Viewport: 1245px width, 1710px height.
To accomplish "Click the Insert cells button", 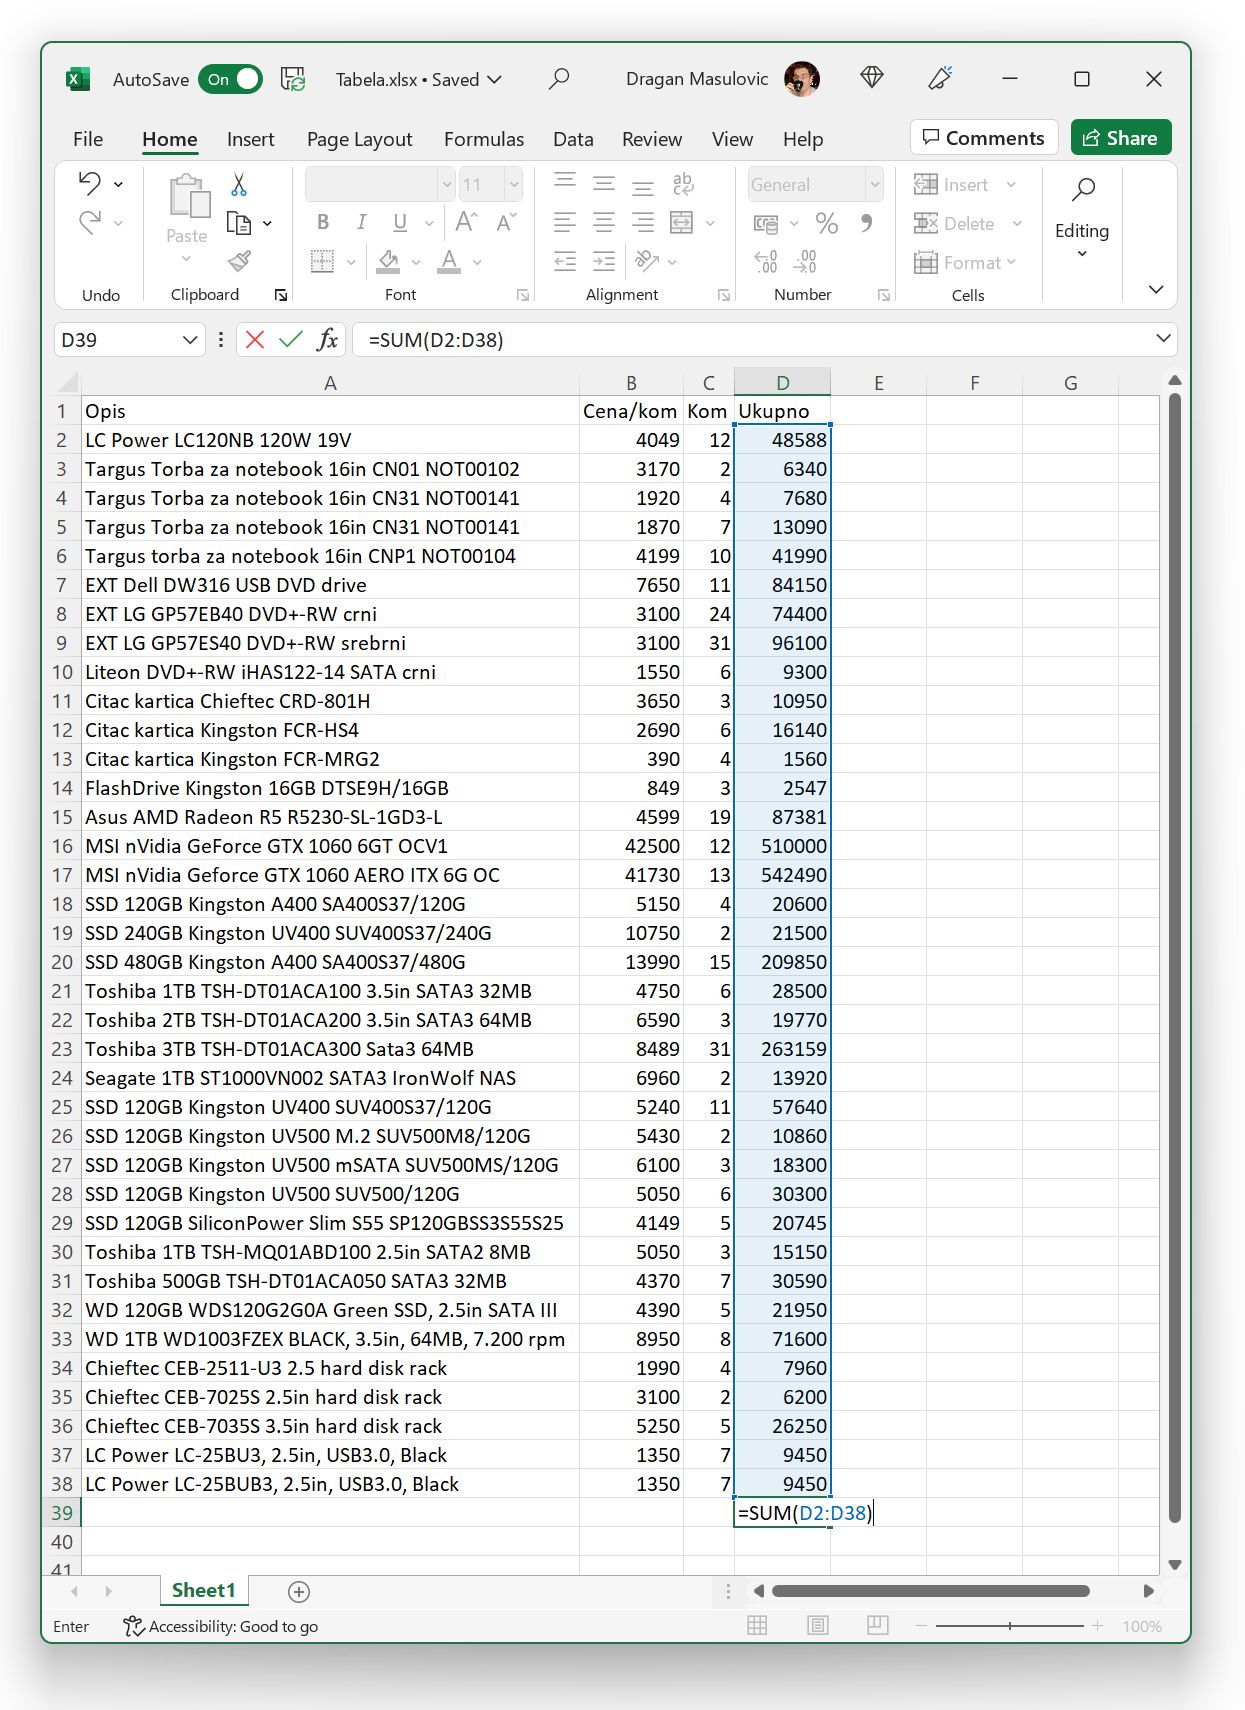I will pos(952,184).
